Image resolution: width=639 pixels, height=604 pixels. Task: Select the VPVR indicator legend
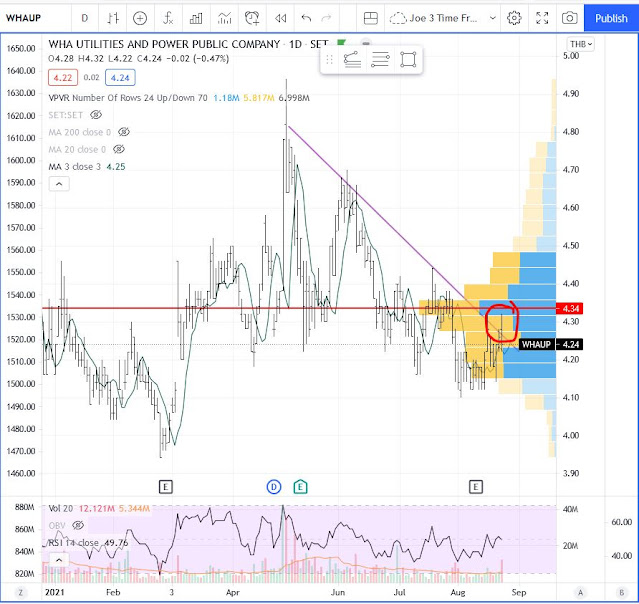coord(128,98)
